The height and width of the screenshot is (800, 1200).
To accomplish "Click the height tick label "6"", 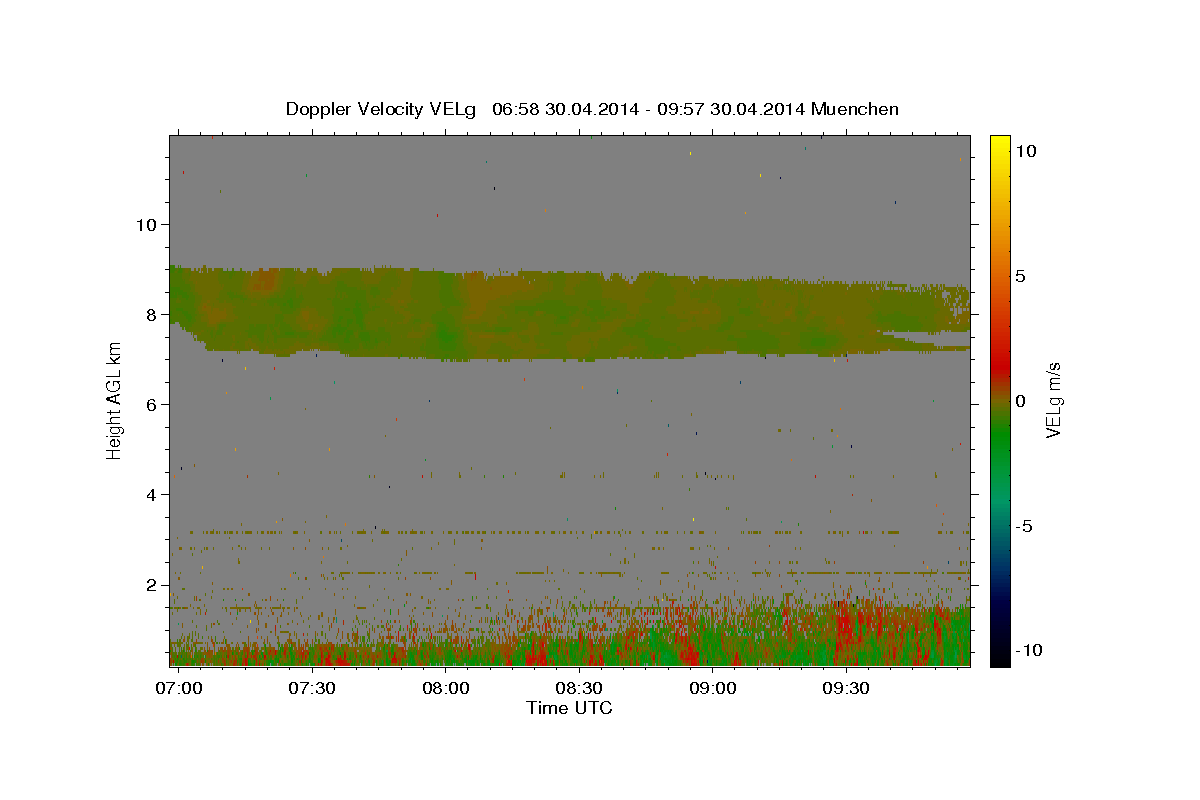I will click(x=151, y=404).
